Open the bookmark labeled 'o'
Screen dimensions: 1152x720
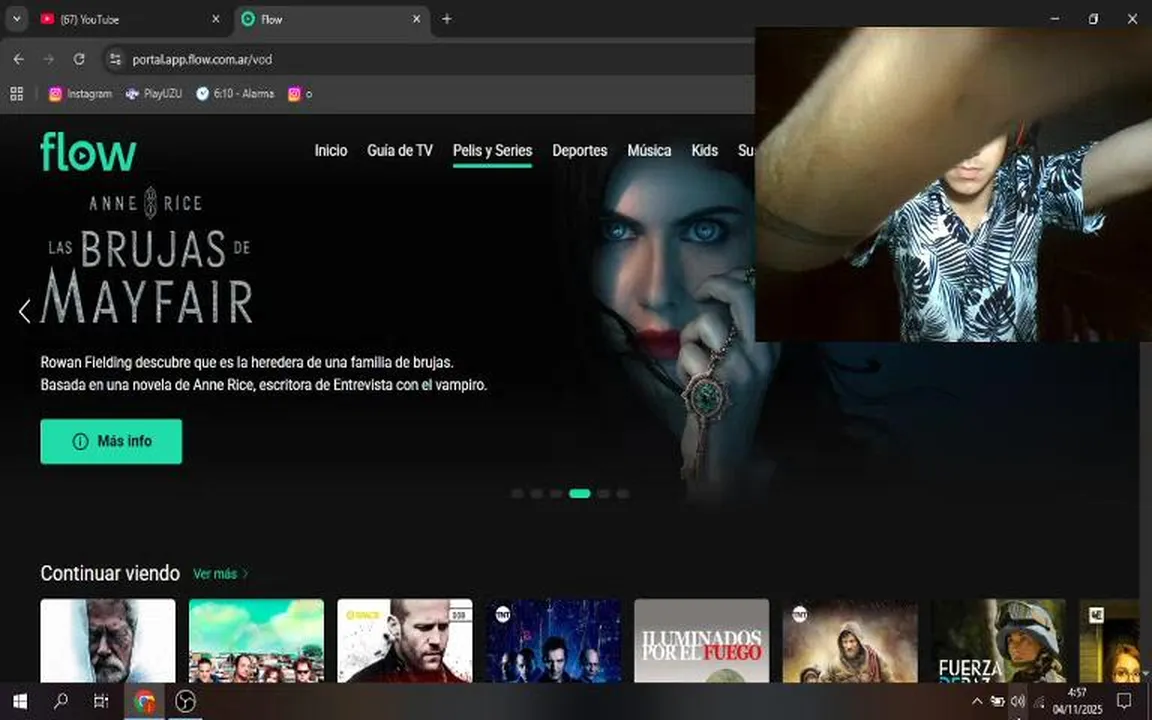pos(300,93)
